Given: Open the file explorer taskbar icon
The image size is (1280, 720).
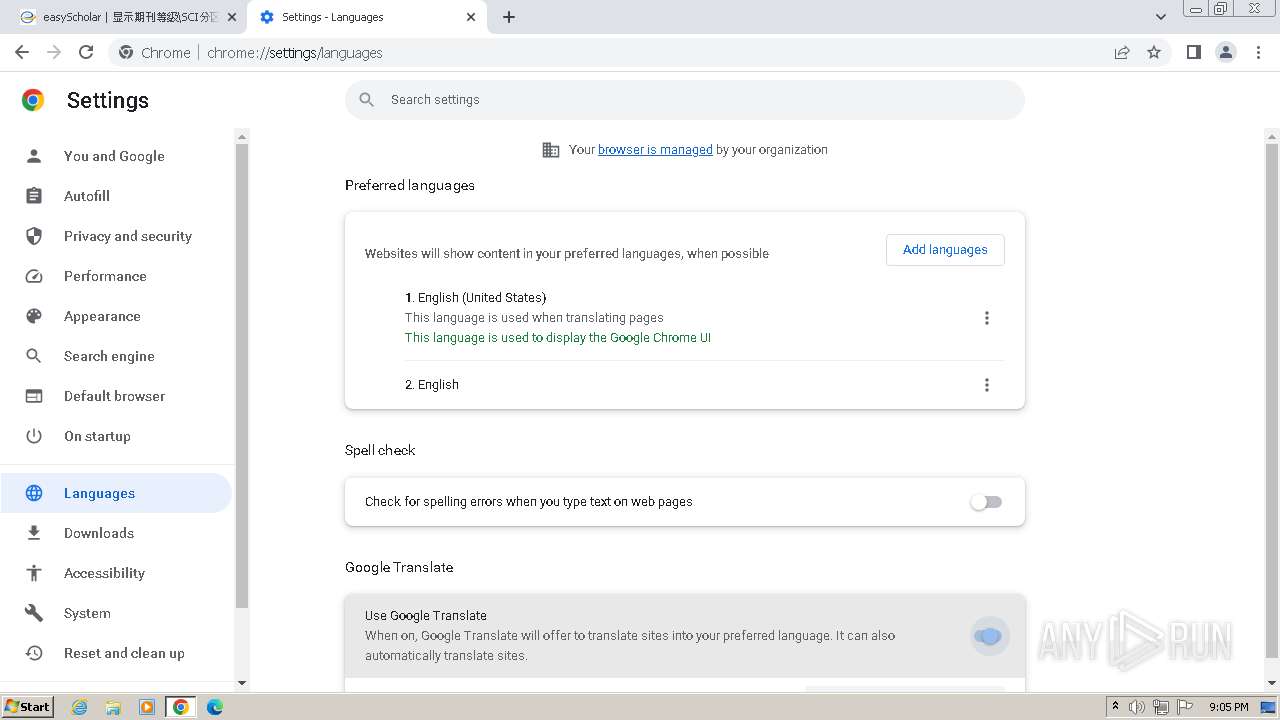Looking at the screenshot, I should coord(113,707).
